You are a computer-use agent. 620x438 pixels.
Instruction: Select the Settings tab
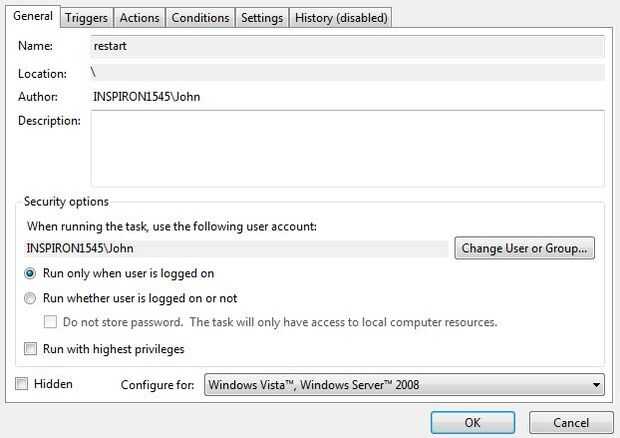click(x=262, y=18)
